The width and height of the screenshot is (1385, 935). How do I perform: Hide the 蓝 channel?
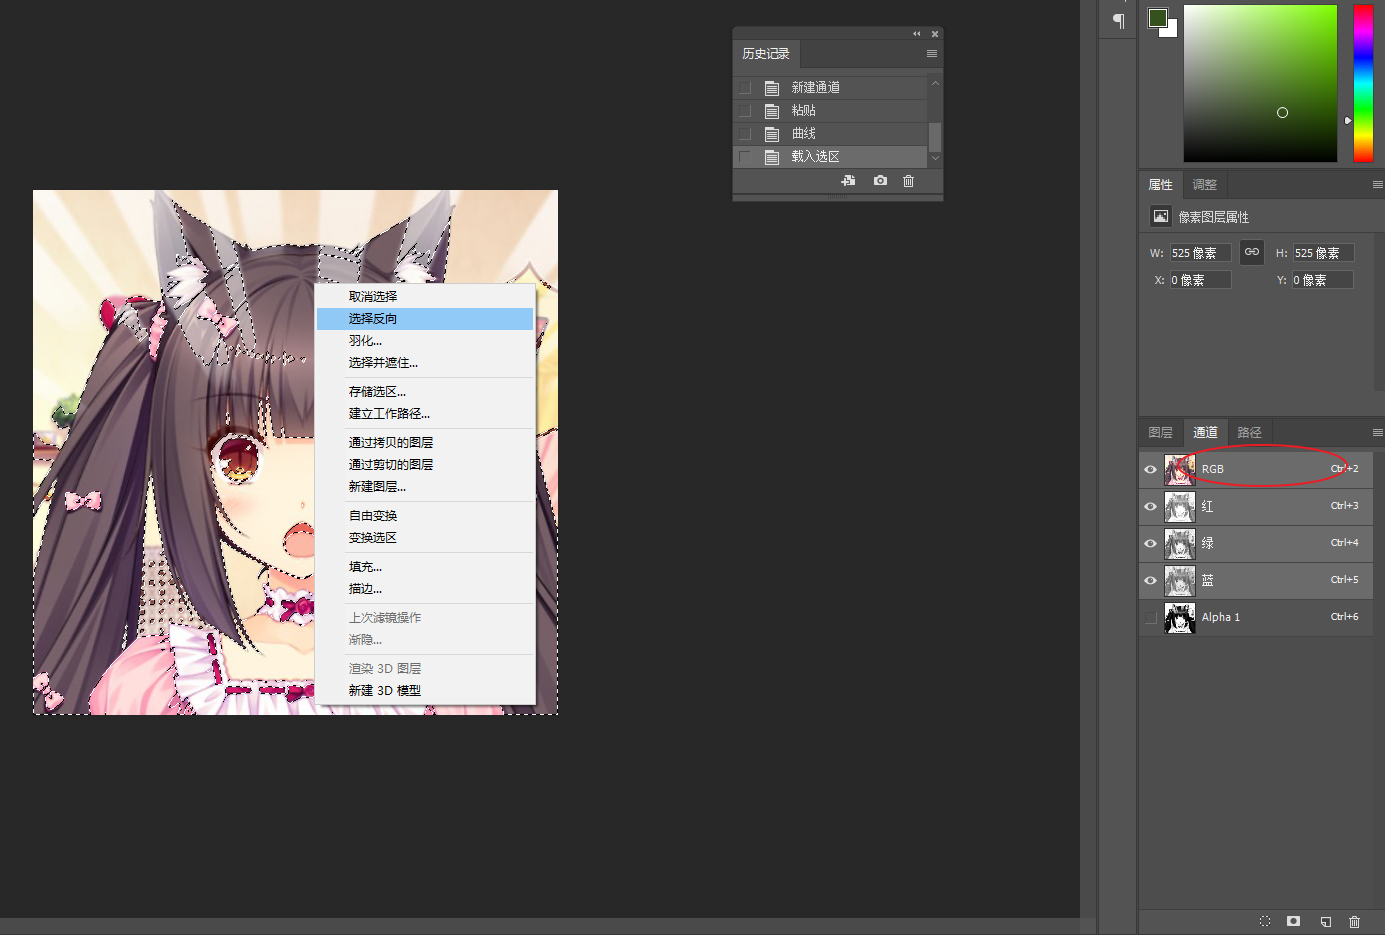(1151, 580)
